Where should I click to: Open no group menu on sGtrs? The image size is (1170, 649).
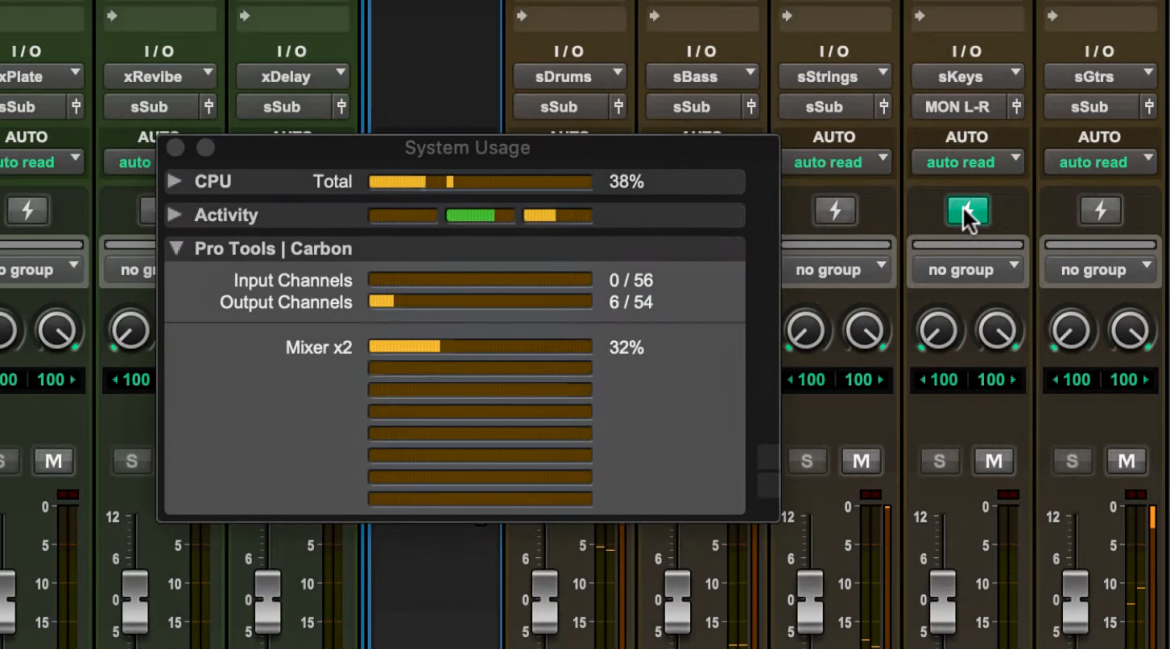[x=1101, y=269]
